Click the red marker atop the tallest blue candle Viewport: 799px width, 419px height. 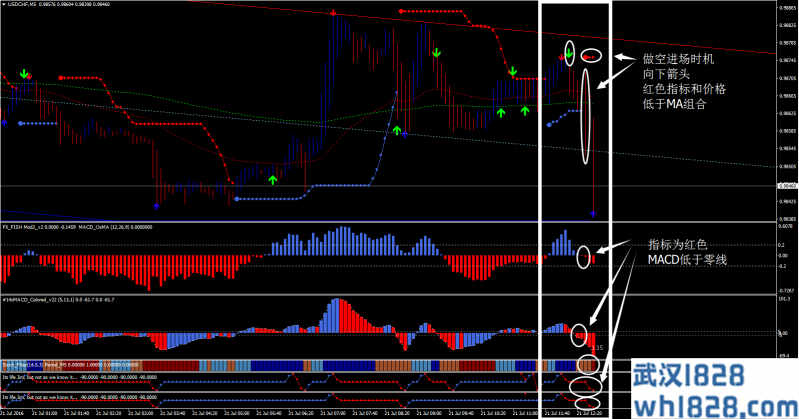click(x=331, y=12)
